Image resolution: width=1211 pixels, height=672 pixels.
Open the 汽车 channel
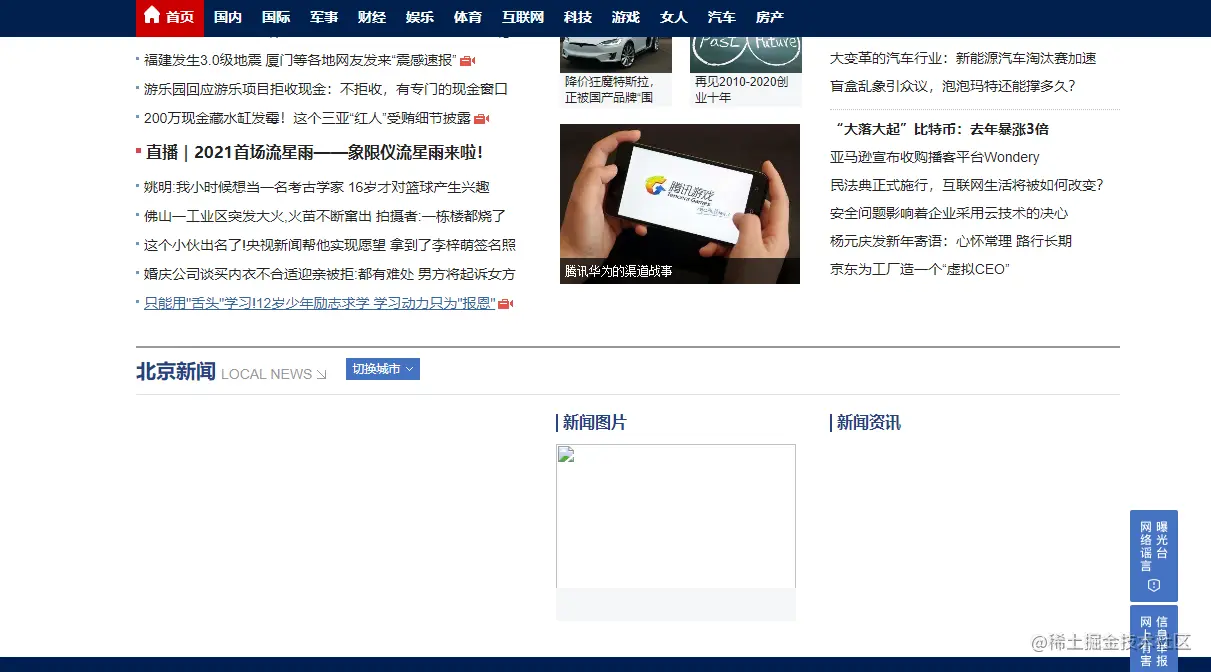pos(722,17)
